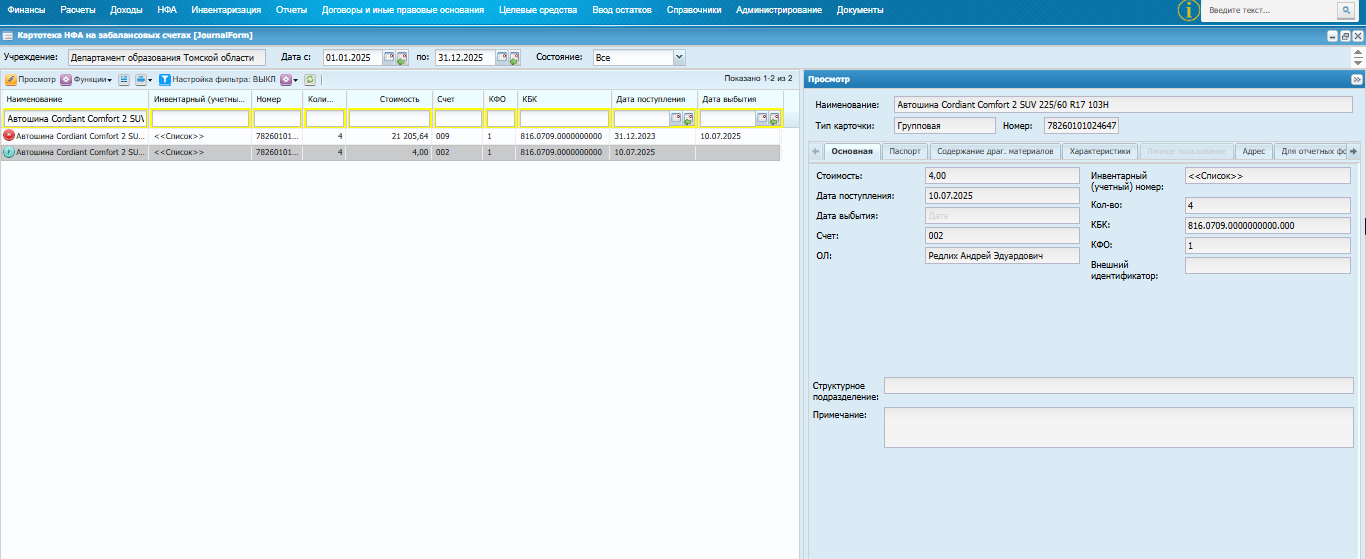Open the НФА menu

coord(167,10)
